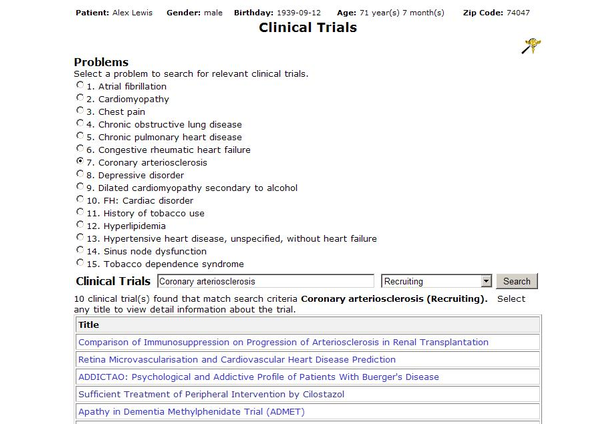
Task: Select the Hyperlipidemia radio button
Action: point(80,224)
